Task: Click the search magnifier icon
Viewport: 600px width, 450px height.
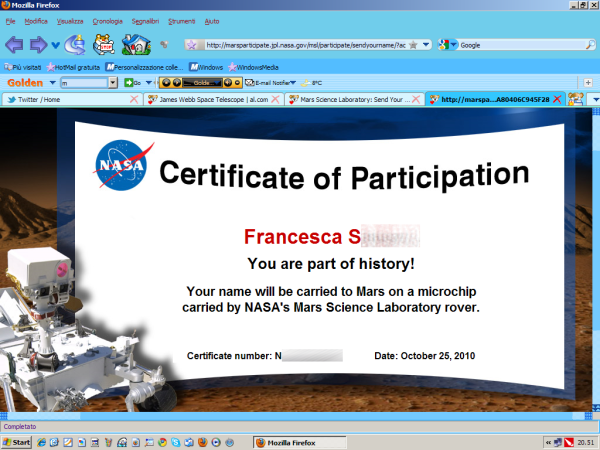Action: pyautogui.click(x=590, y=45)
